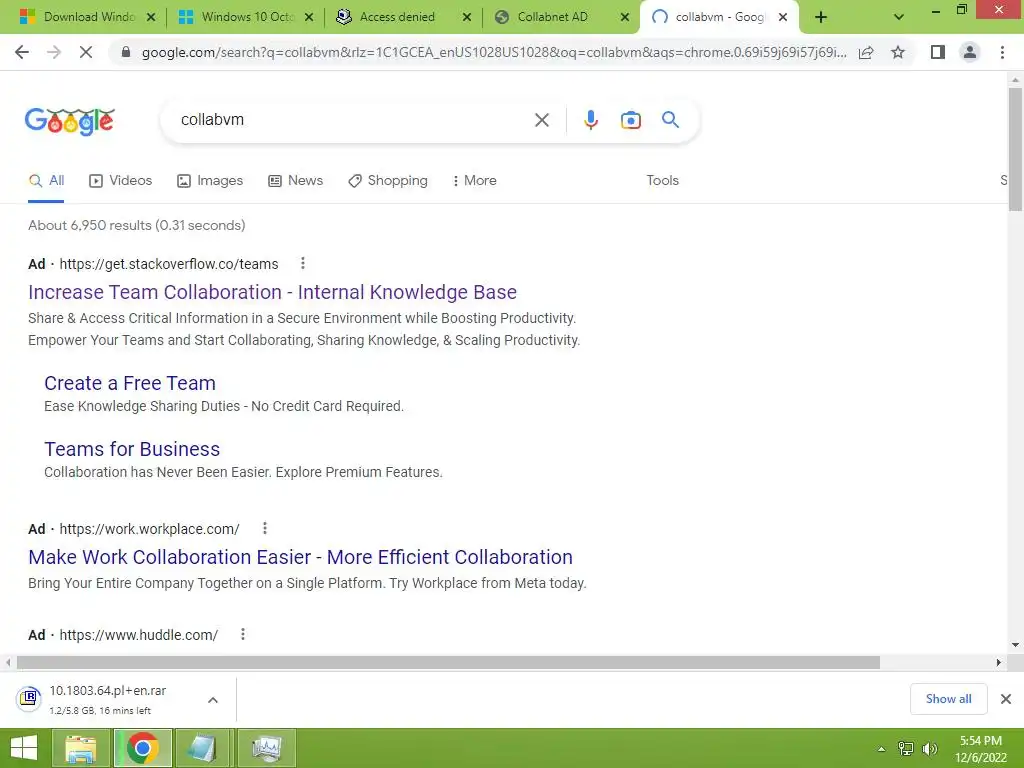The height and width of the screenshot is (768, 1024).
Task: Close the downloads bar
Action: [1006, 699]
